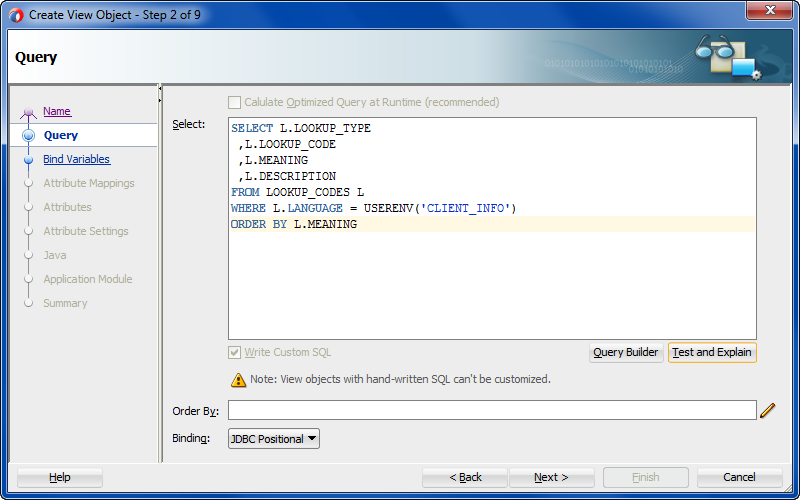Open the JDBC Positional binding dropdown

click(274, 439)
